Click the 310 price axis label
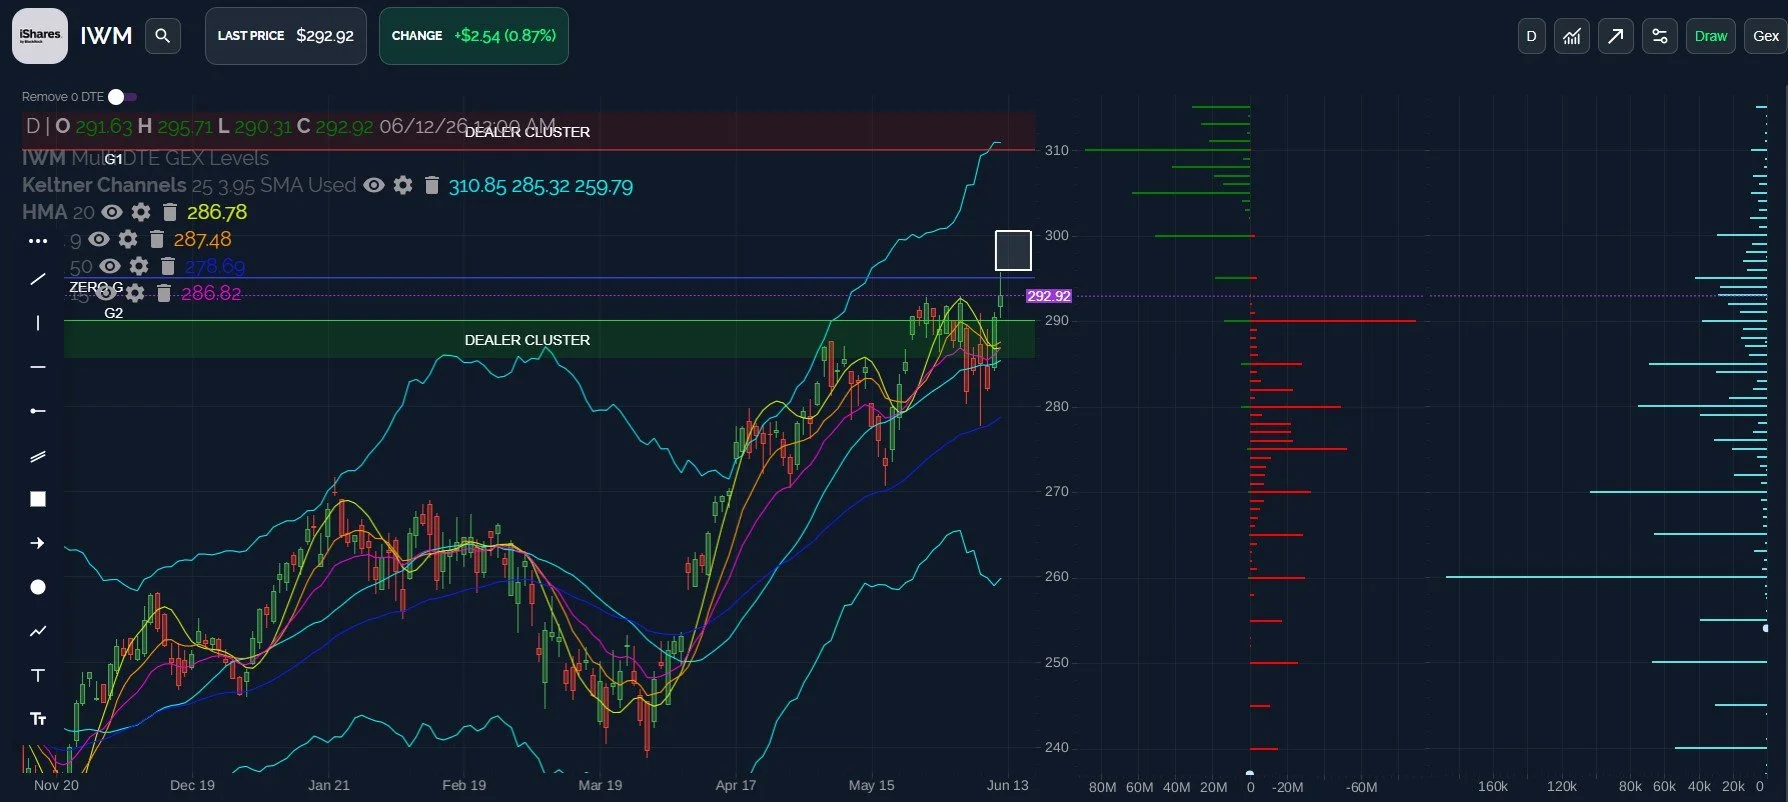Image resolution: width=1788 pixels, height=802 pixels. 1057,150
